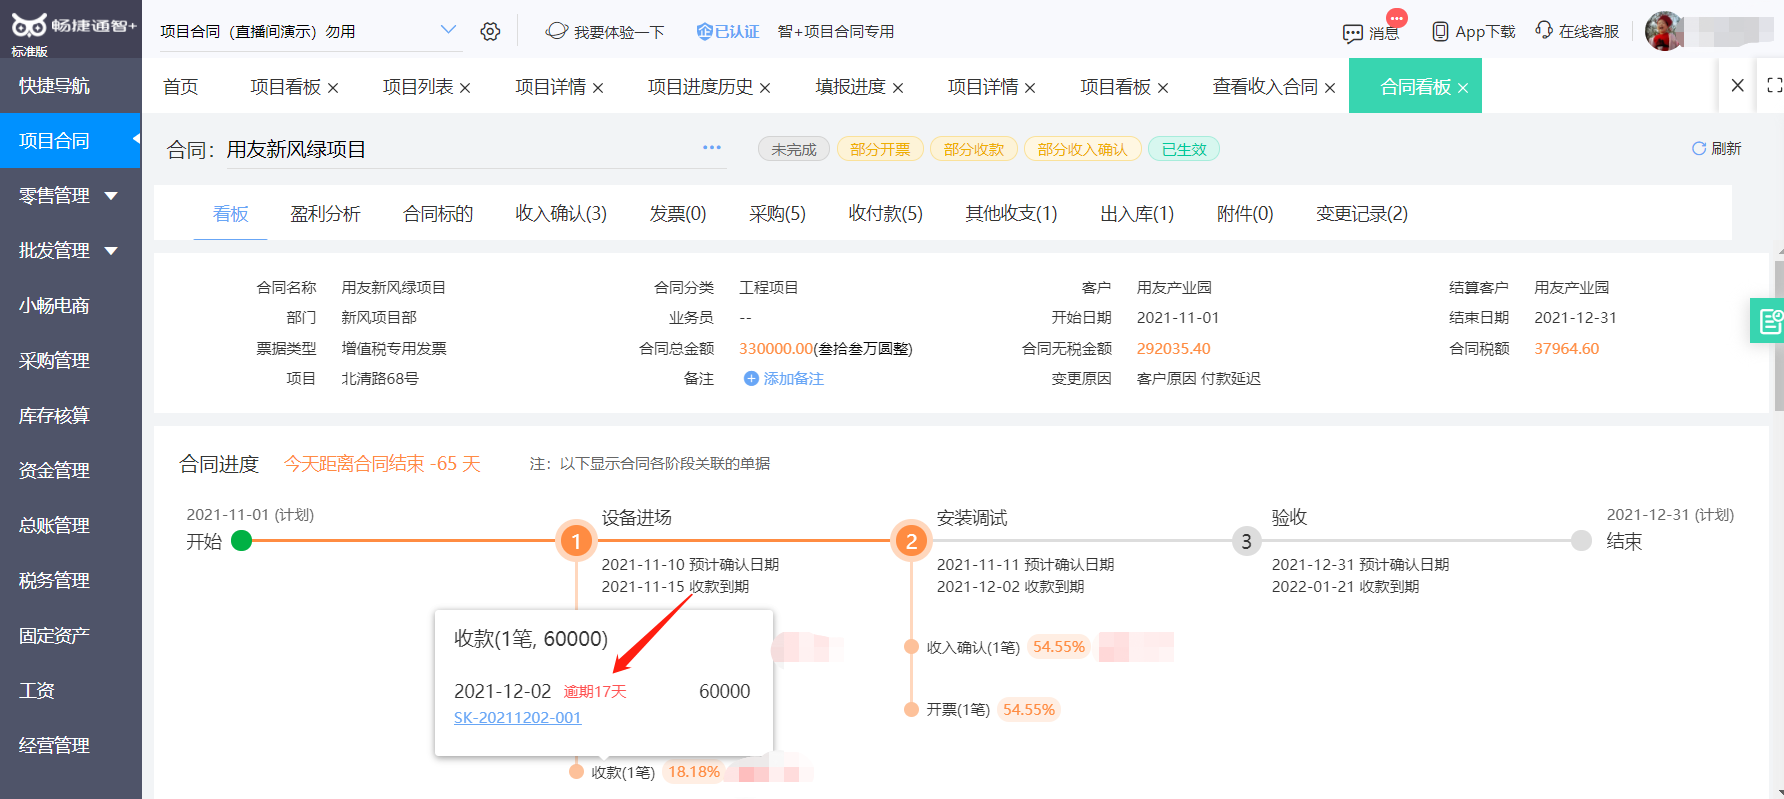This screenshot has height=799, width=1784.
Task: Open the three-dots menu beside contract name
Action: pos(712,147)
